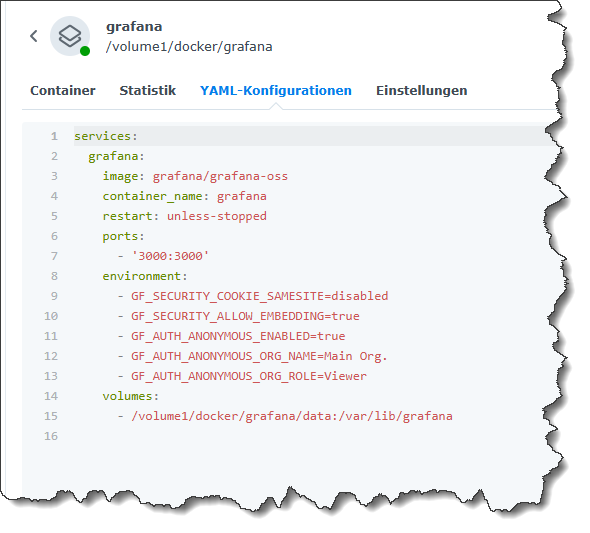Click the grafana project title
The height and width of the screenshot is (533, 590).
[134, 27]
